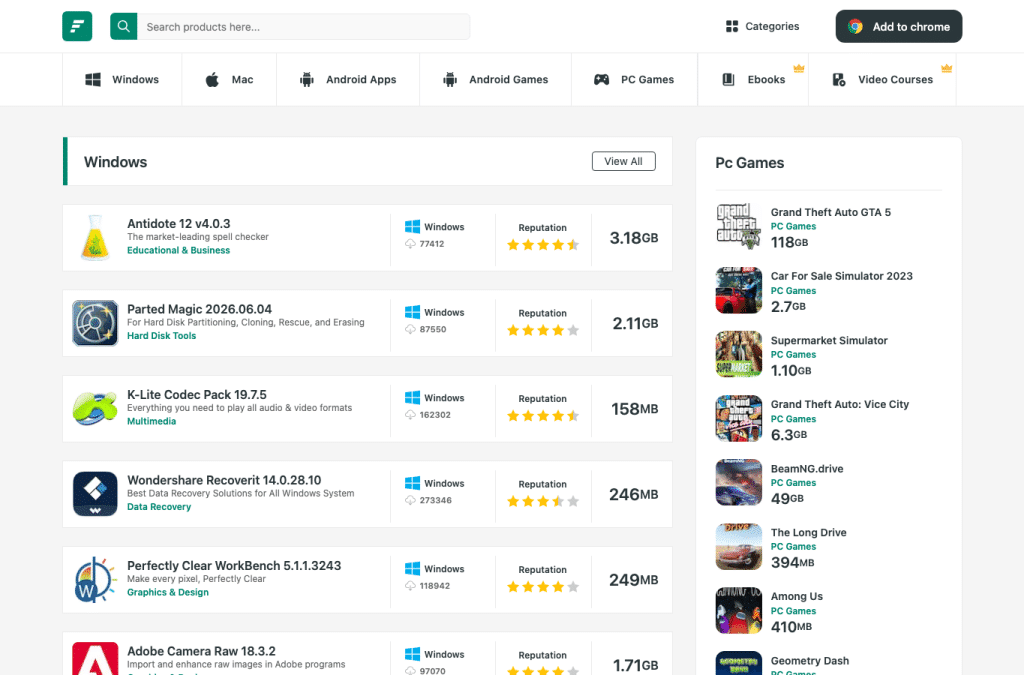Open the The Long Drive title
Viewport: 1024px width, 675px height.
[x=808, y=533]
